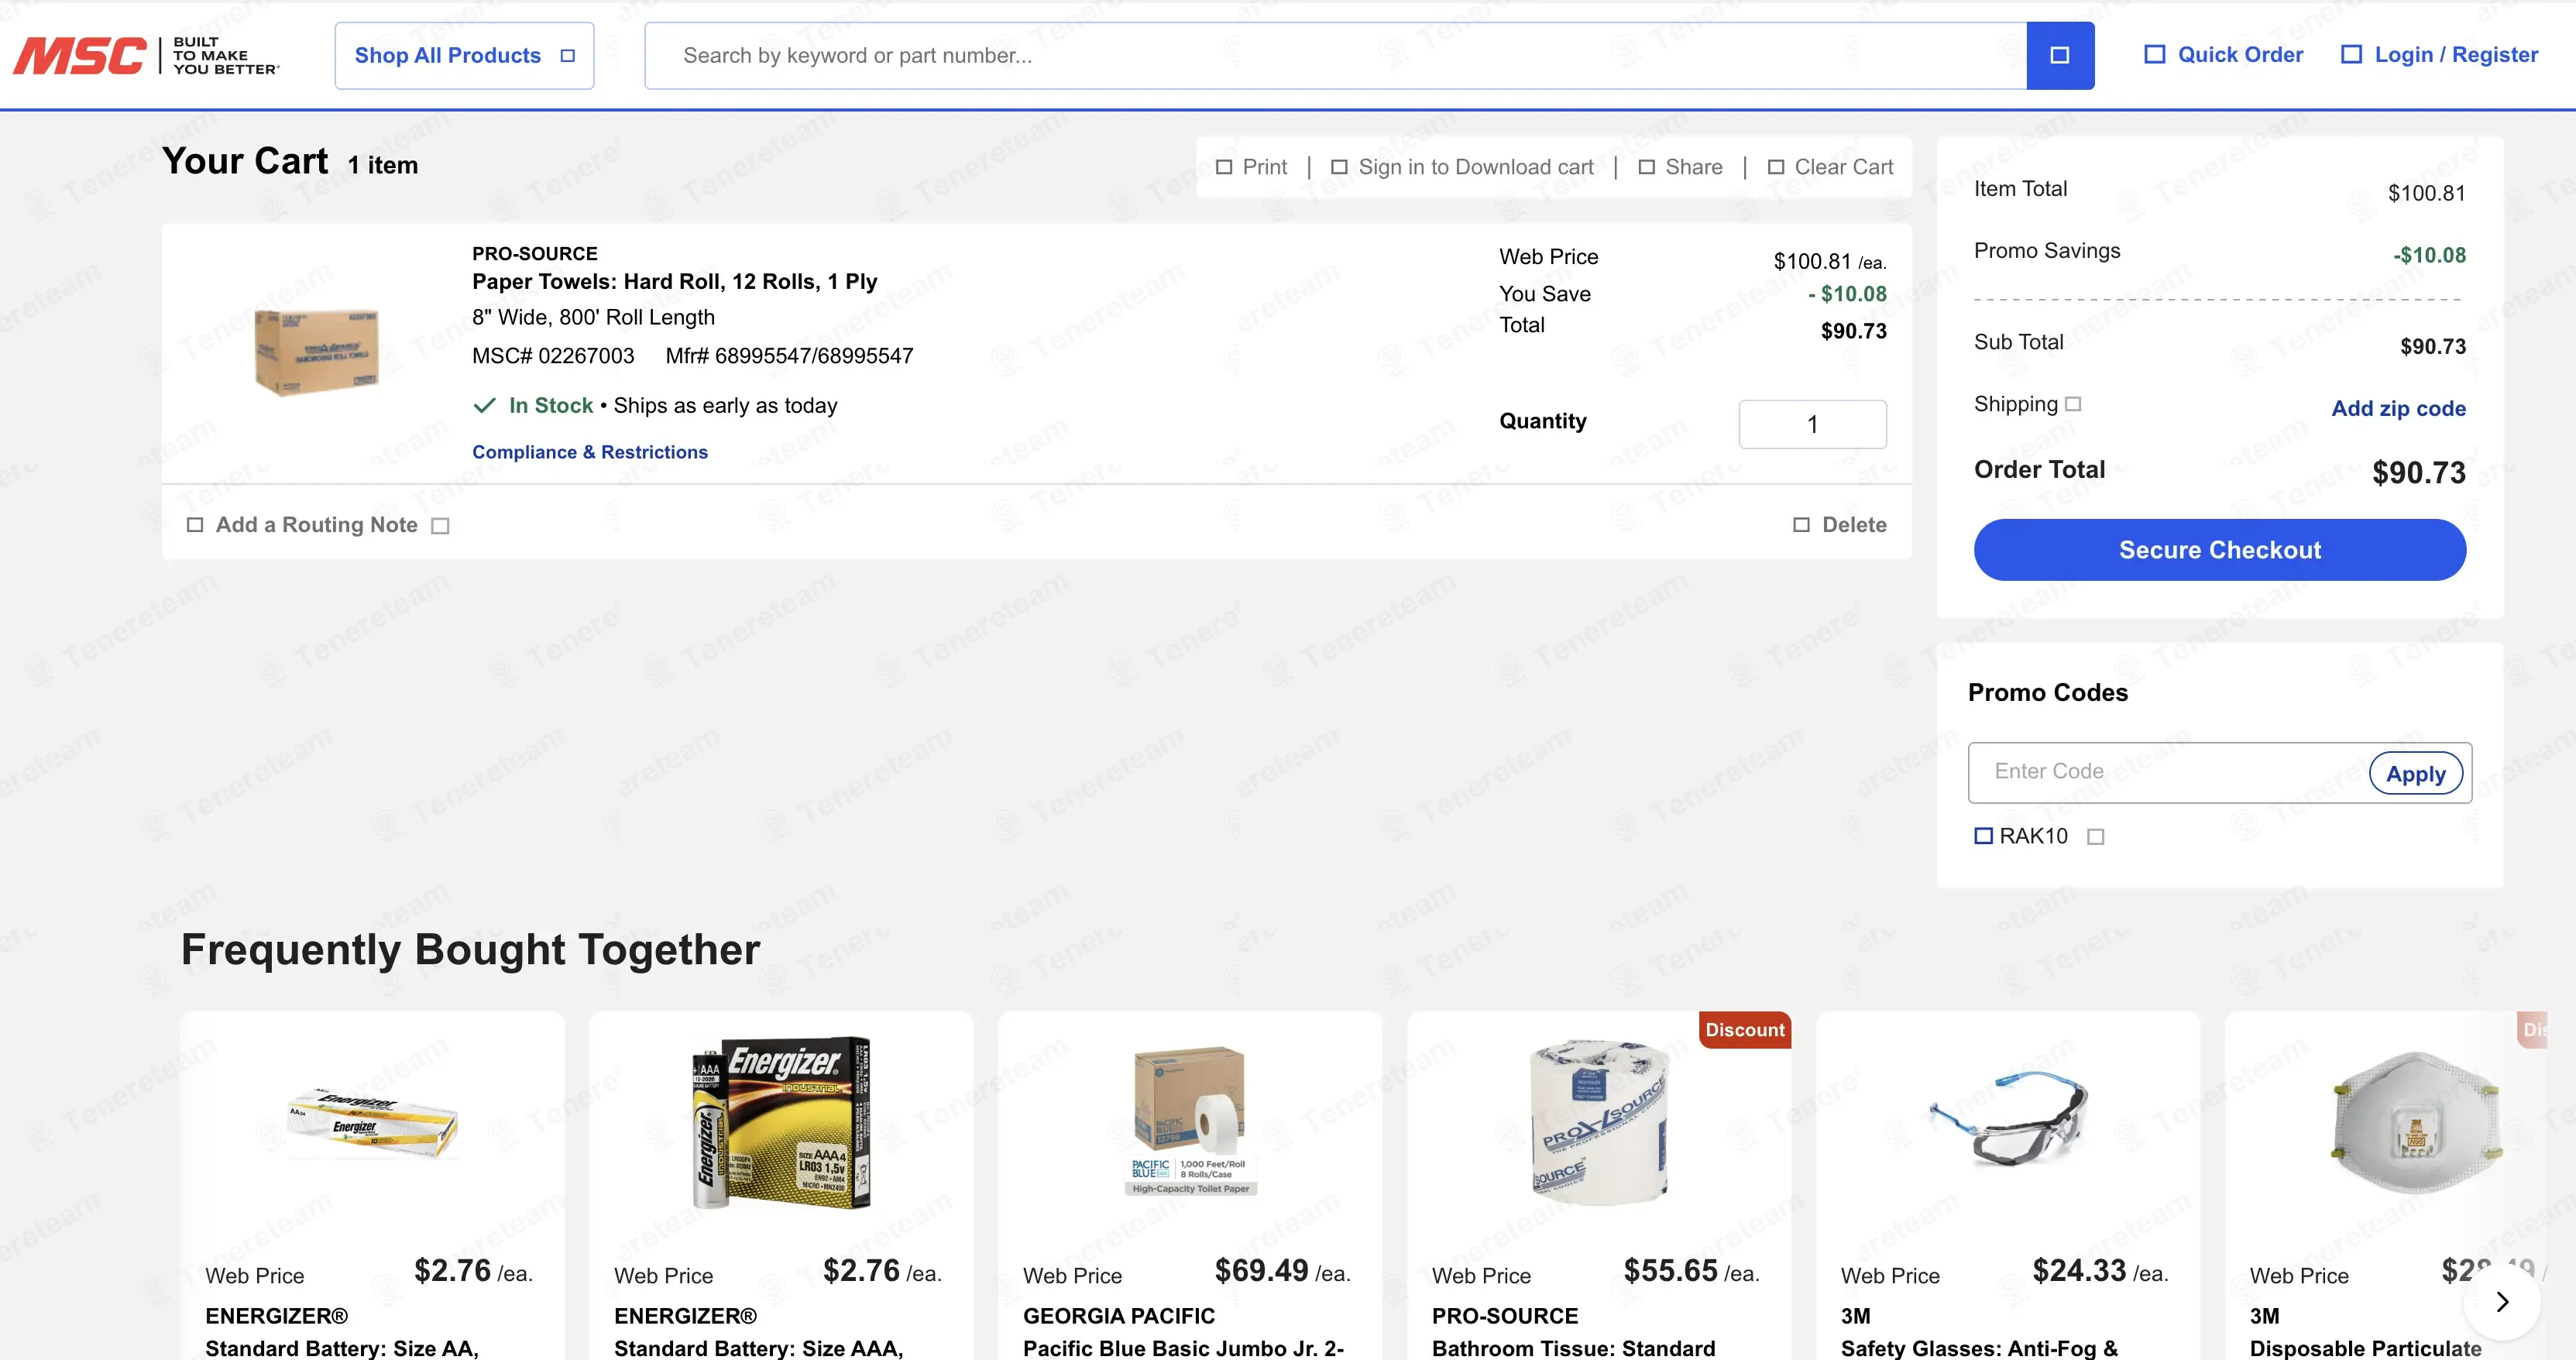Screen dimensions: 2576x1360
Task: Click the Shipping info icon
Action: pos(2073,404)
